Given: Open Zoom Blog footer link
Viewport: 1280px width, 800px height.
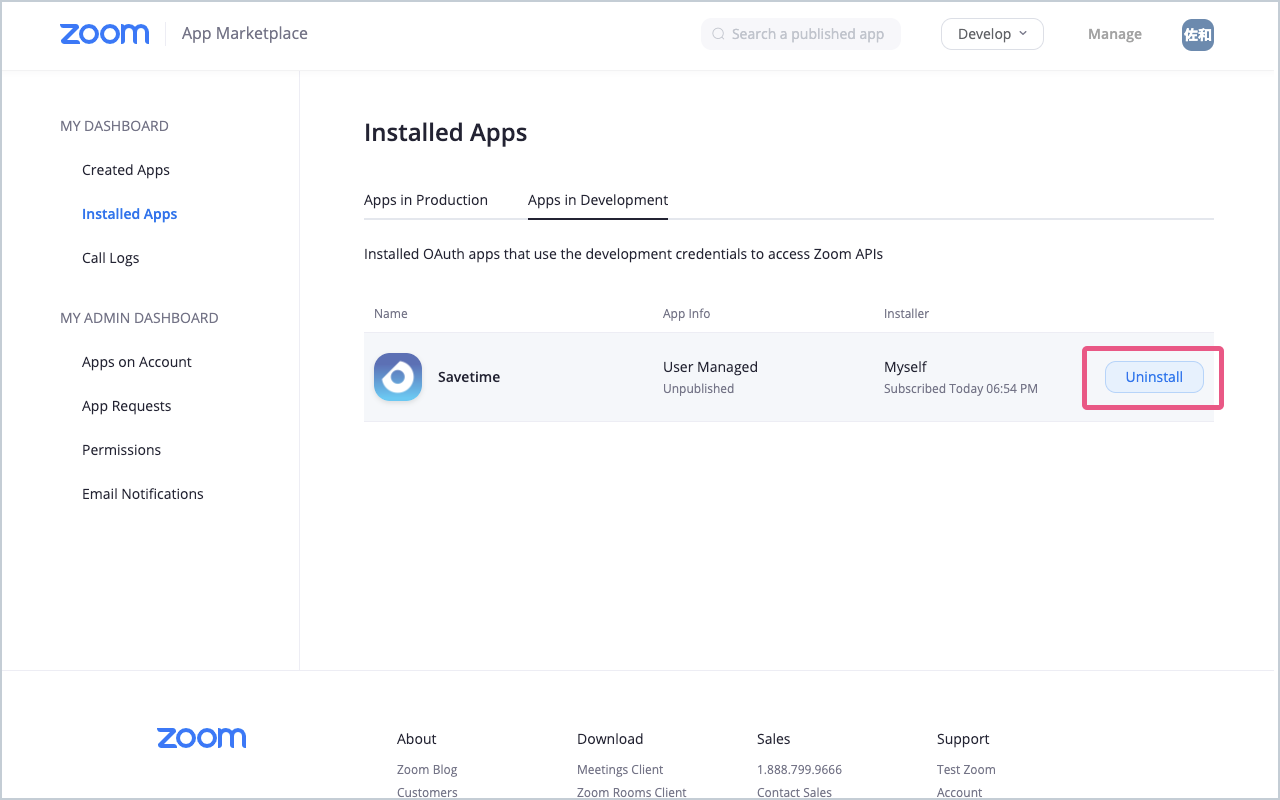Looking at the screenshot, I should click(x=427, y=770).
